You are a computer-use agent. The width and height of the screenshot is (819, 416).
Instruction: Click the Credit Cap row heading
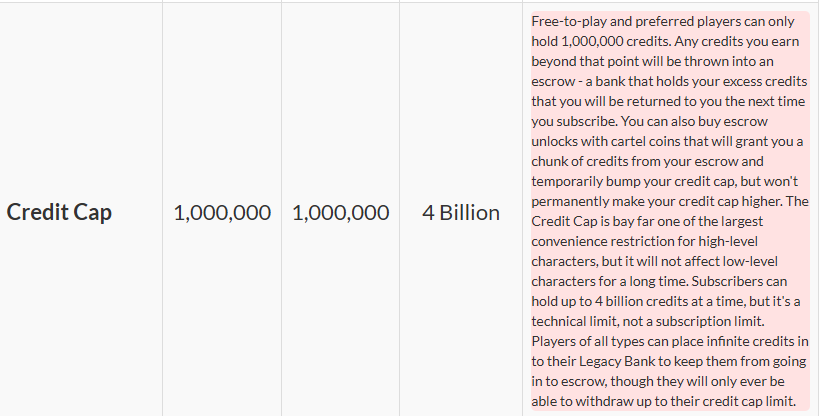pyautogui.click(x=59, y=212)
